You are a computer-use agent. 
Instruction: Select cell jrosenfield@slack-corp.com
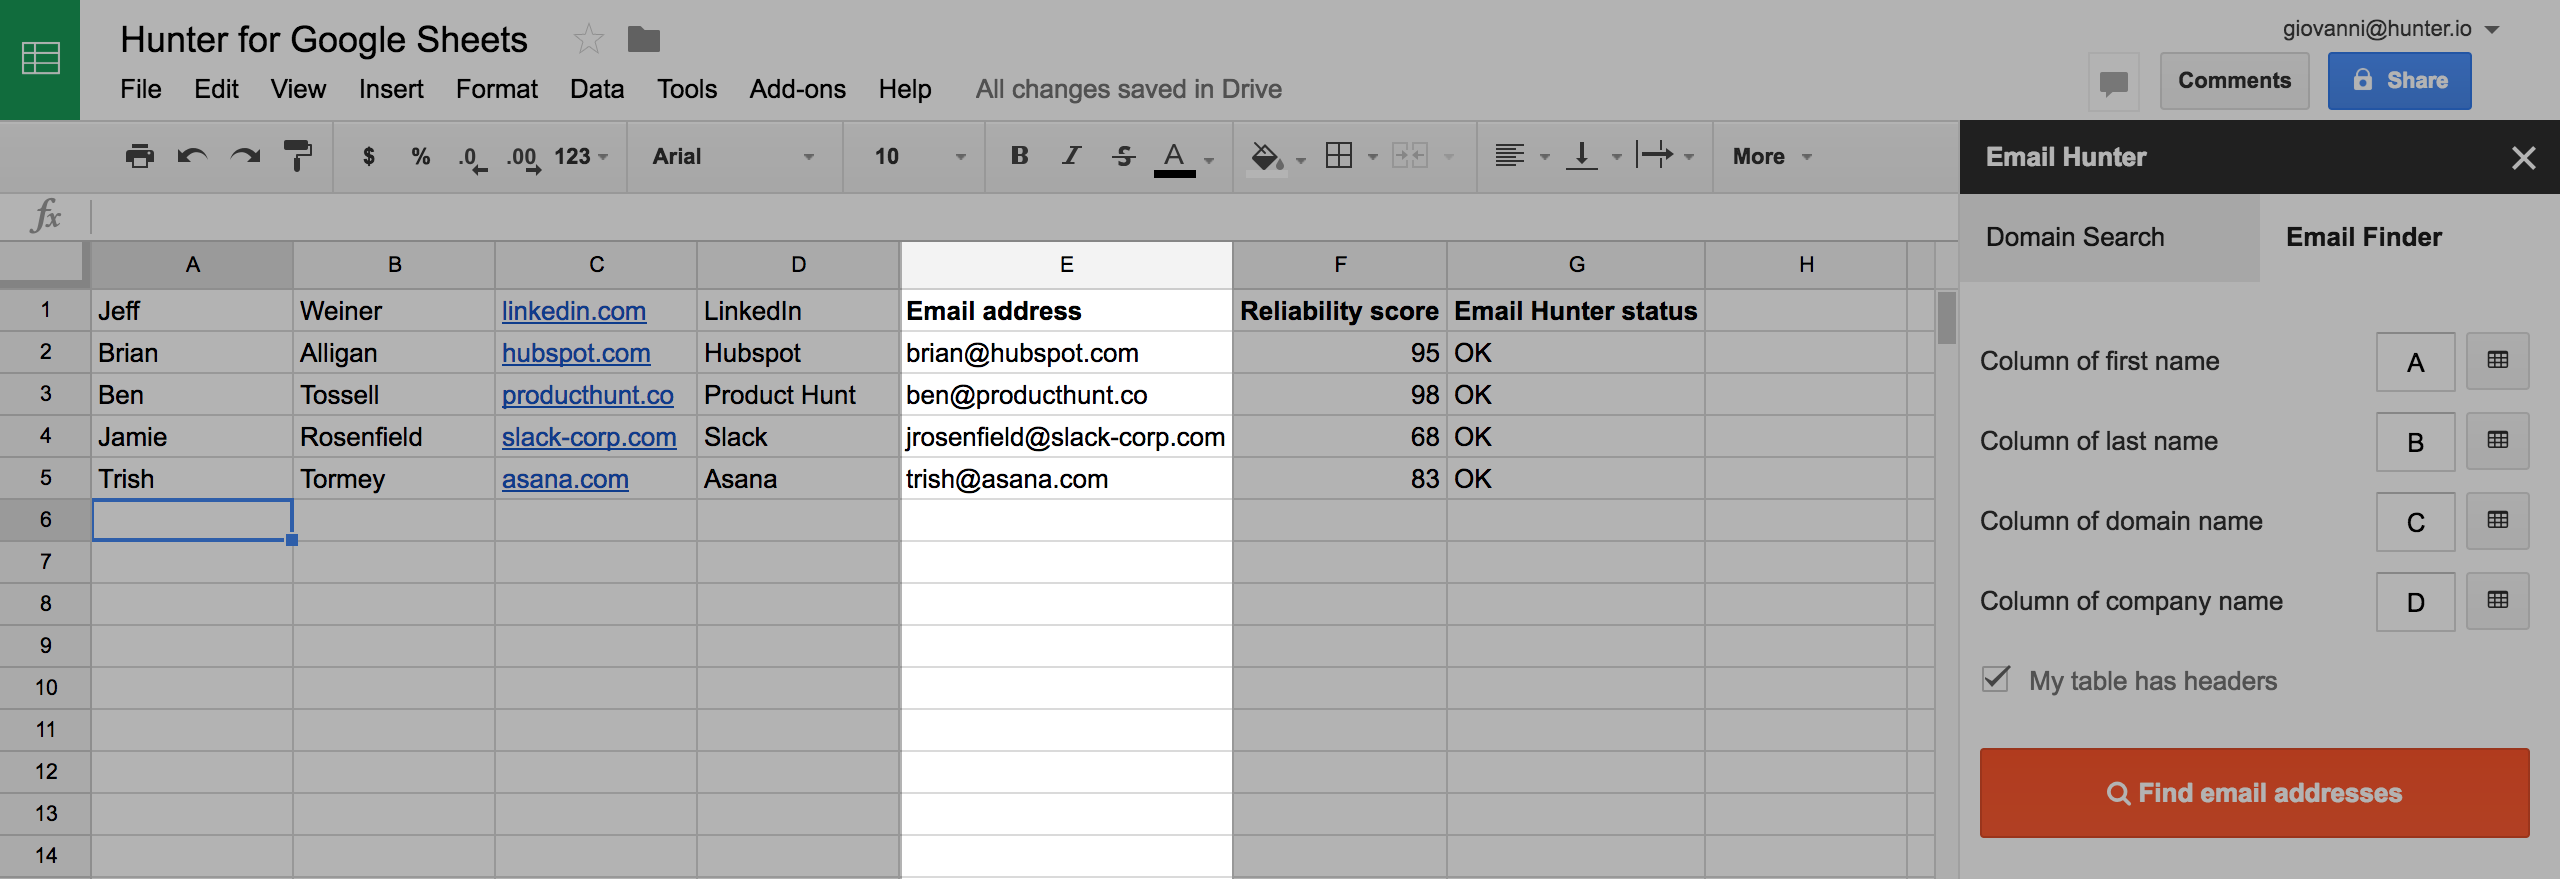point(1066,437)
